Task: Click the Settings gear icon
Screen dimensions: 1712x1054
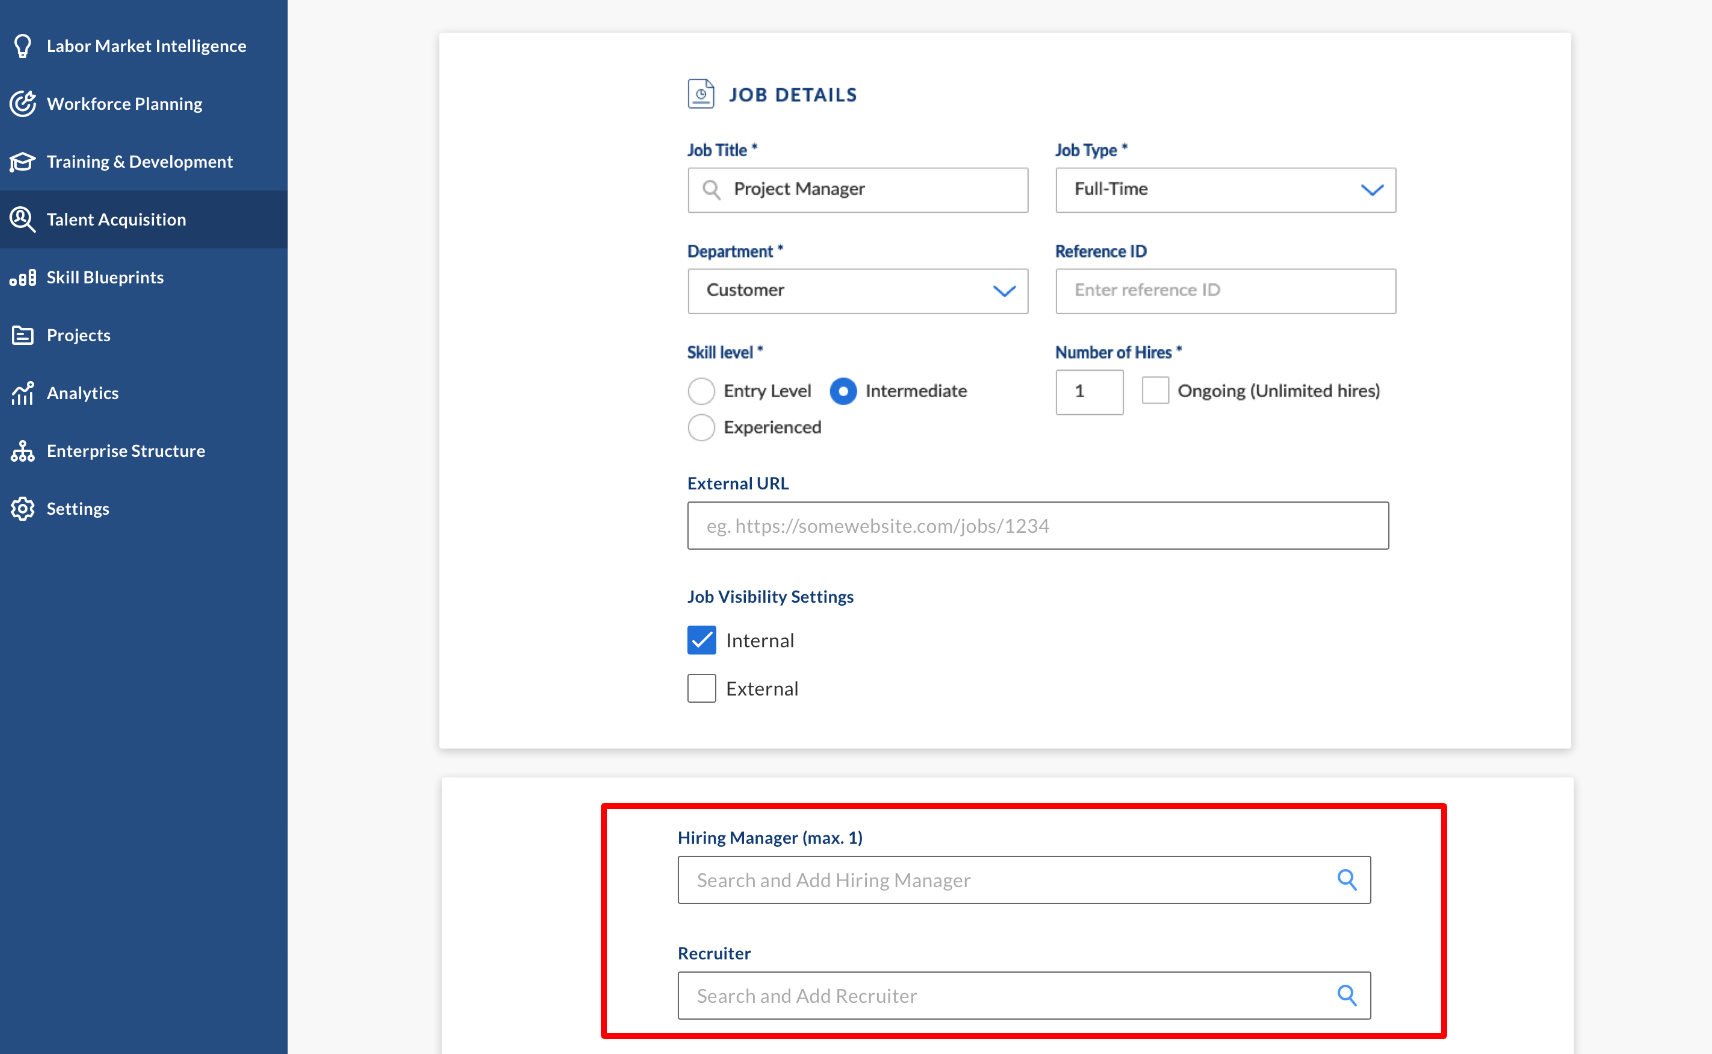Action: click(x=22, y=509)
